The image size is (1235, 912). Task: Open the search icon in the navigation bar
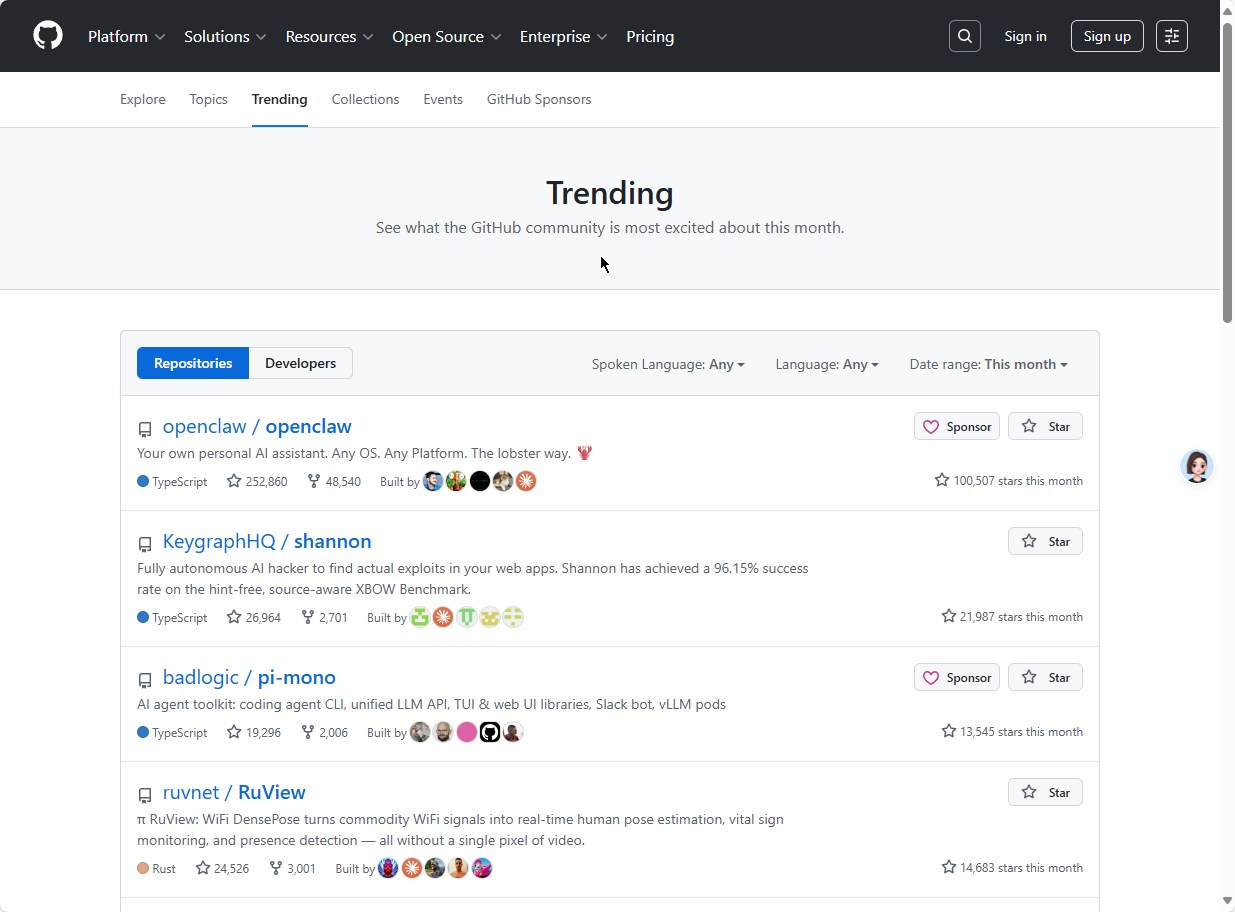(x=964, y=35)
